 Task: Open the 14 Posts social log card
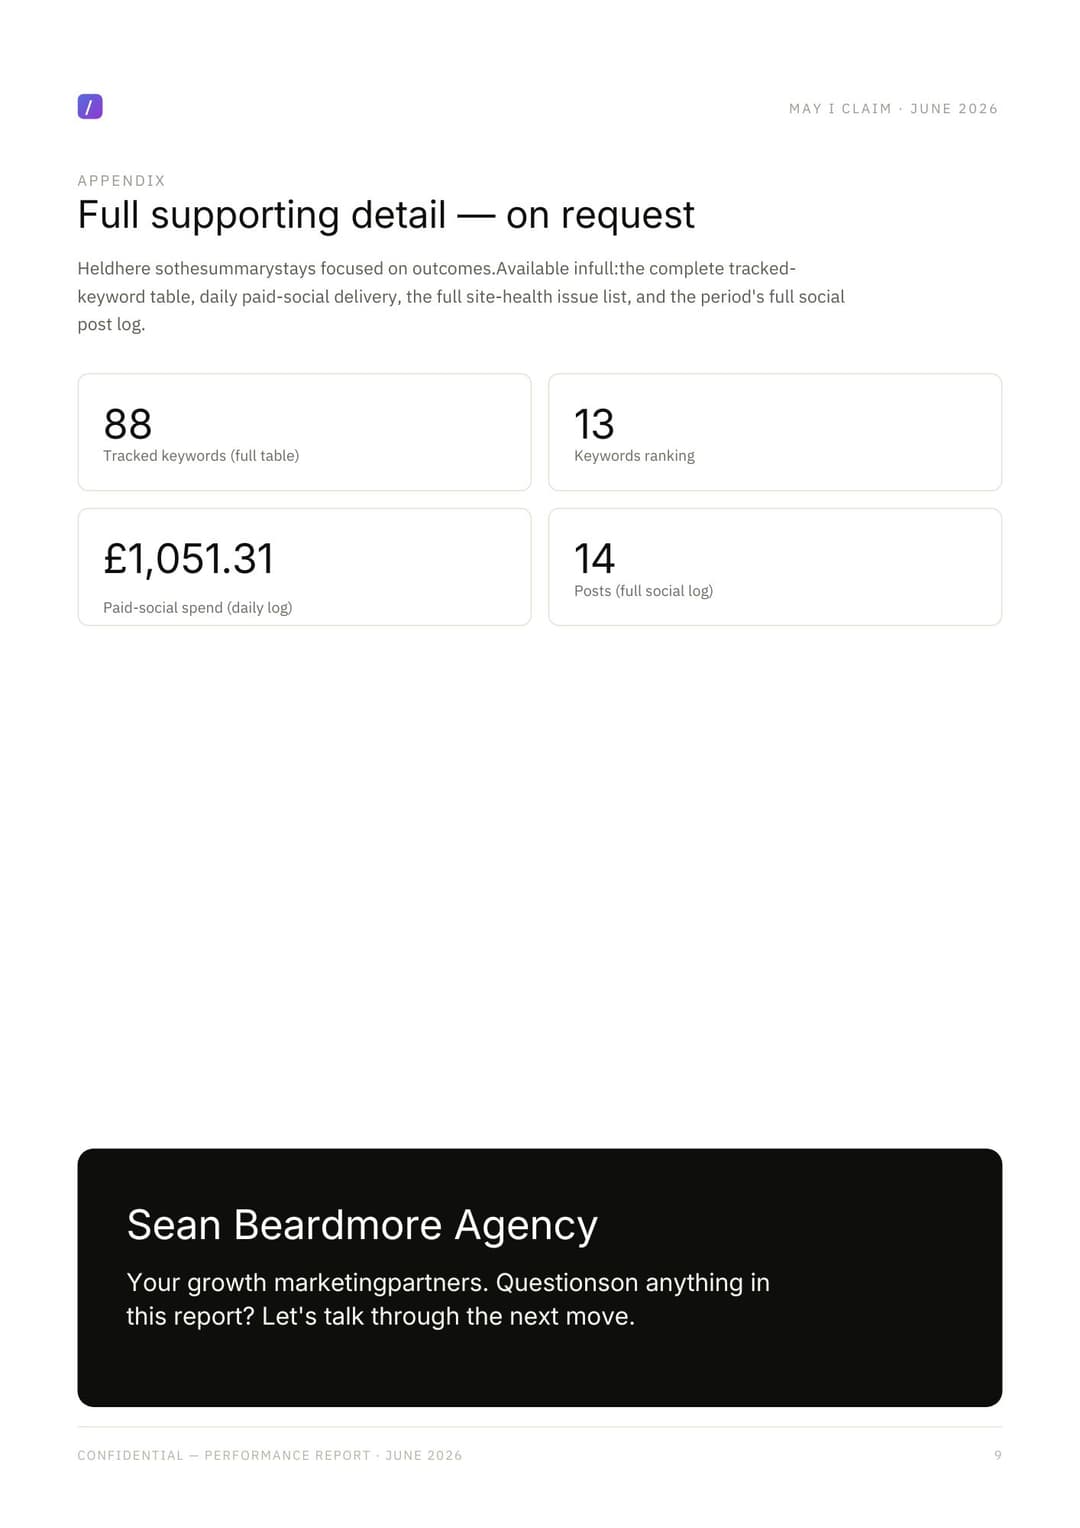[775, 567]
